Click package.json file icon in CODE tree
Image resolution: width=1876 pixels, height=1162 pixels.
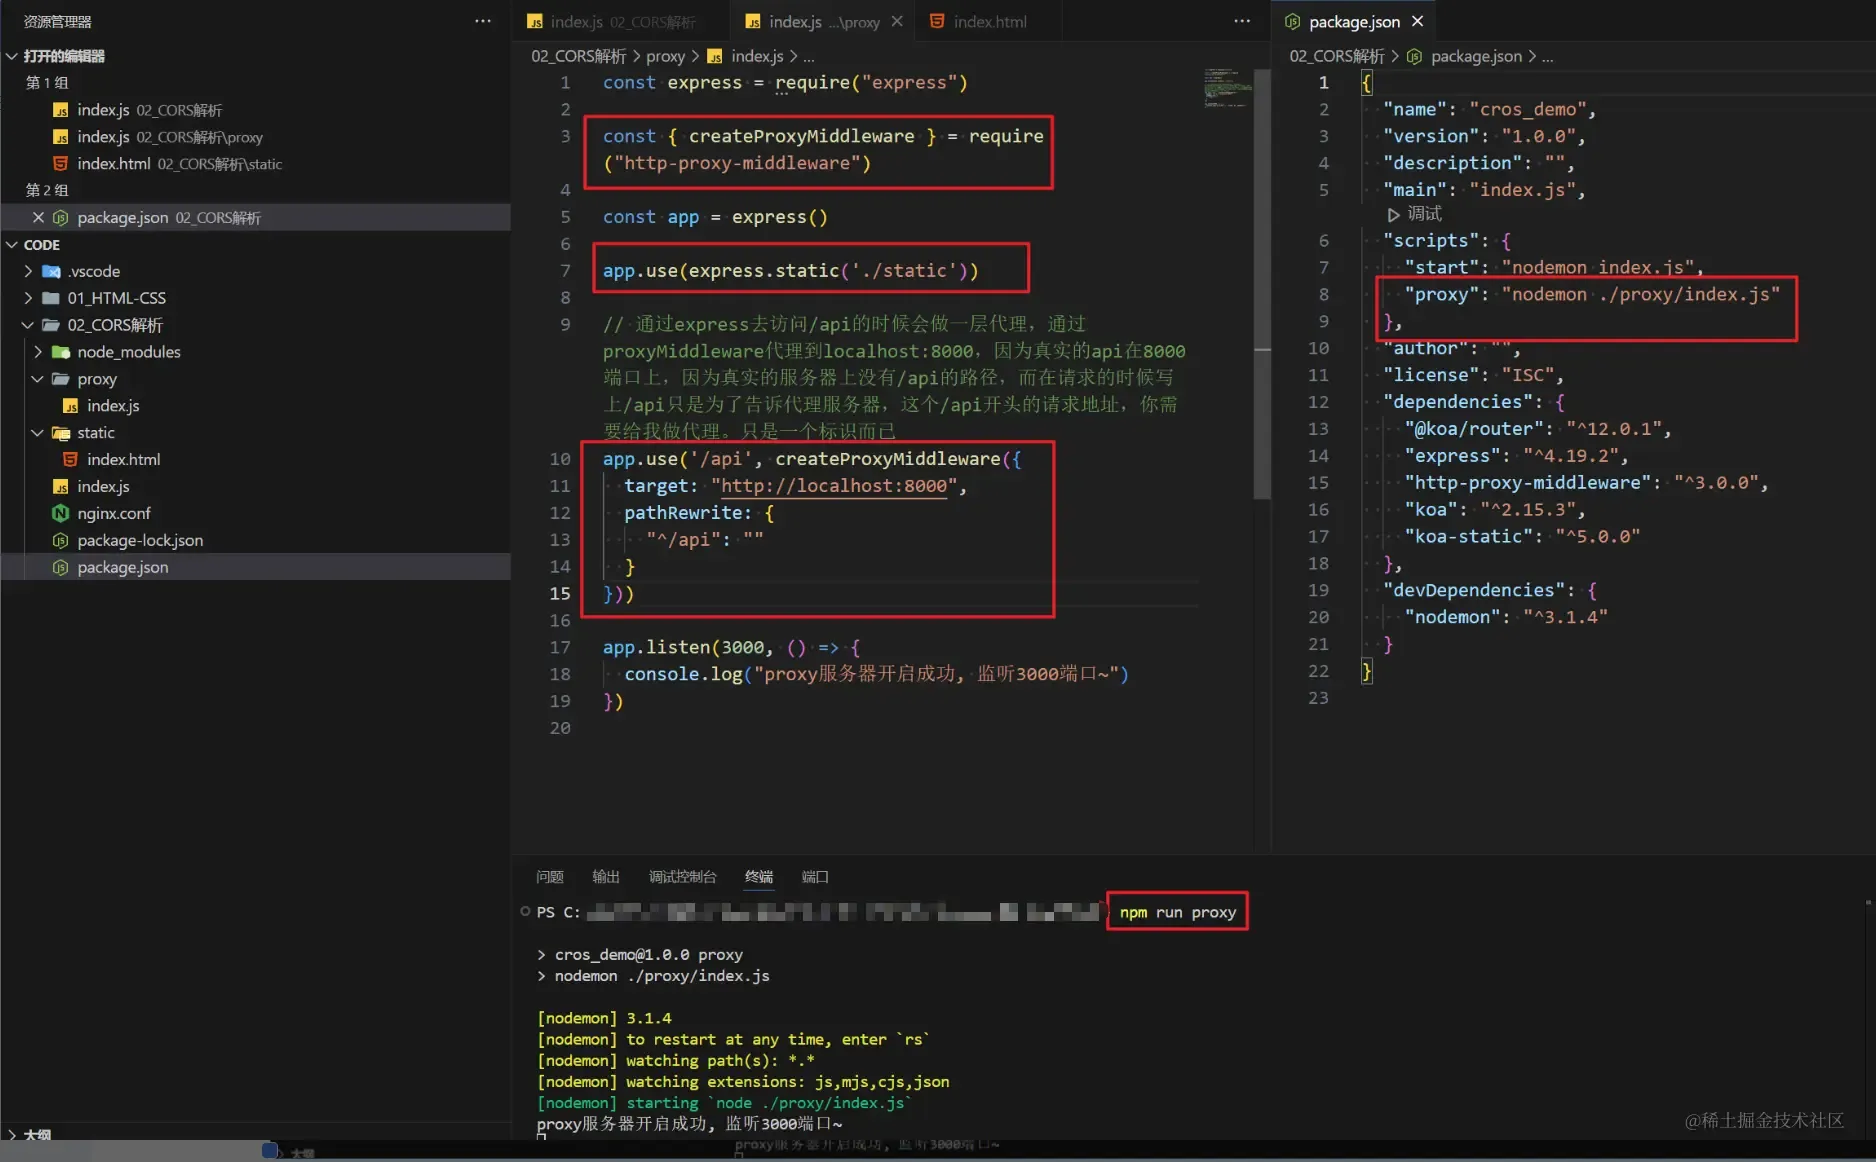click(x=60, y=567)
